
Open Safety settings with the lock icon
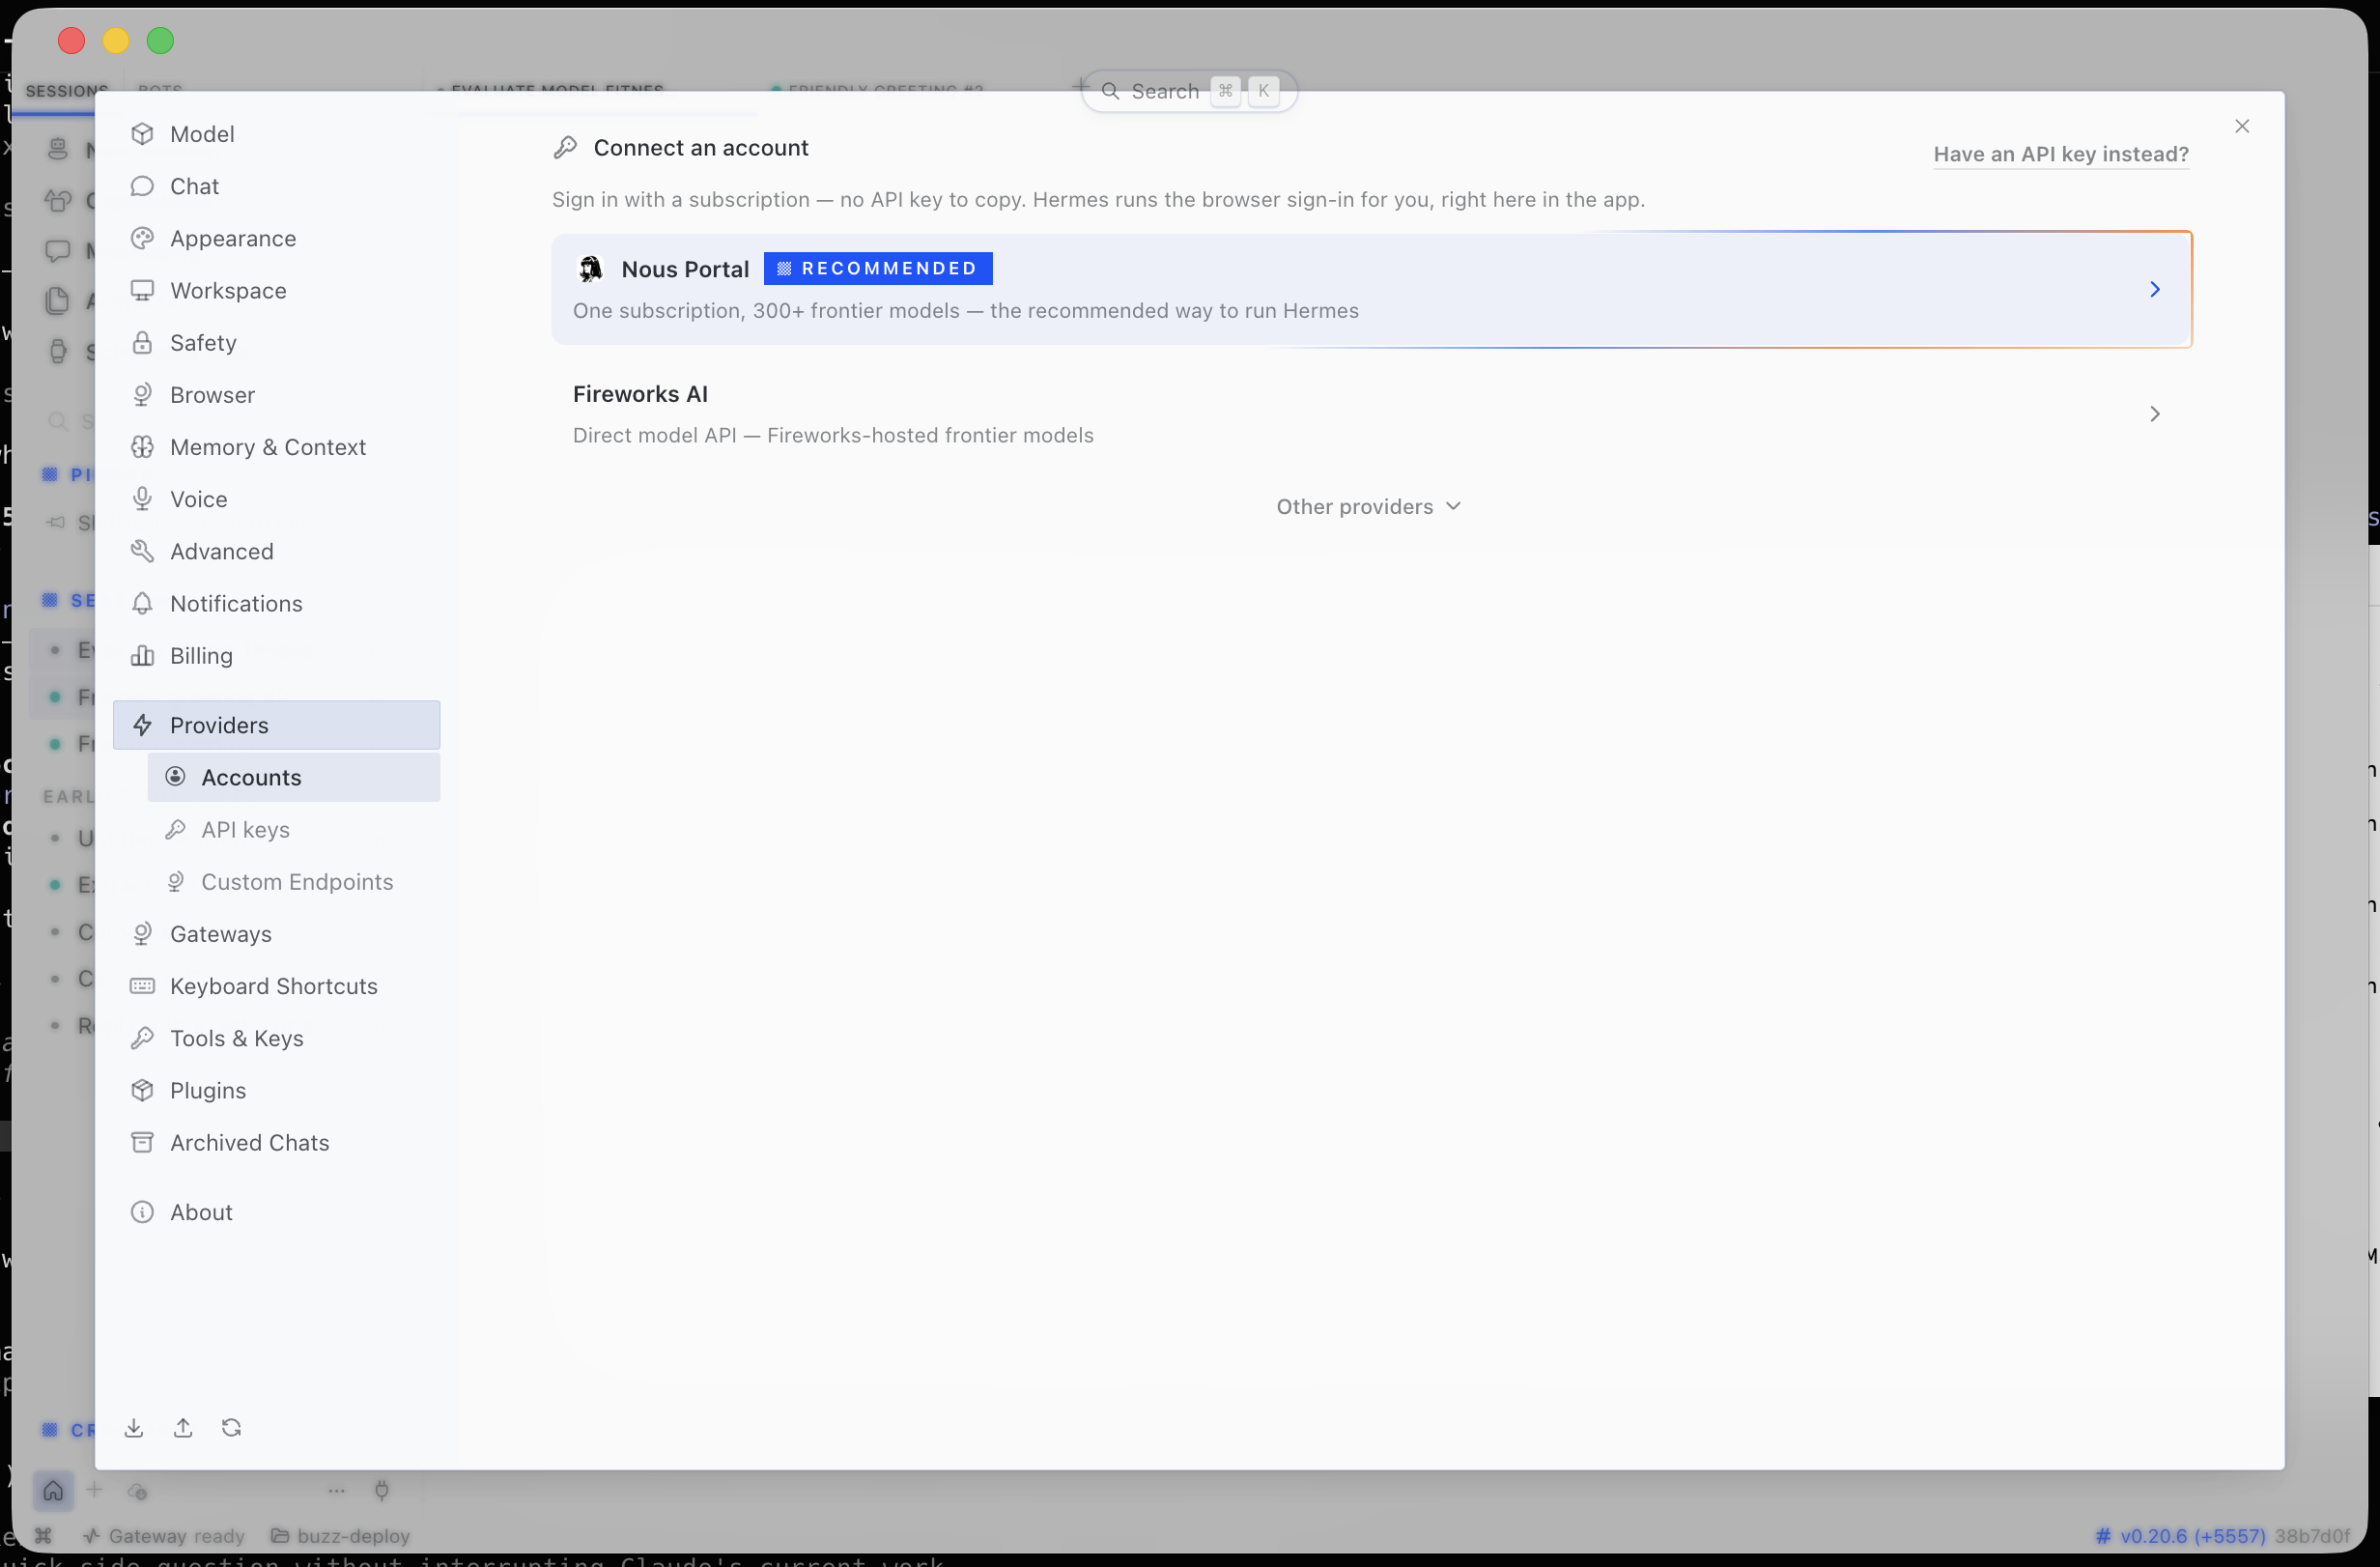[x=276, y=343]
